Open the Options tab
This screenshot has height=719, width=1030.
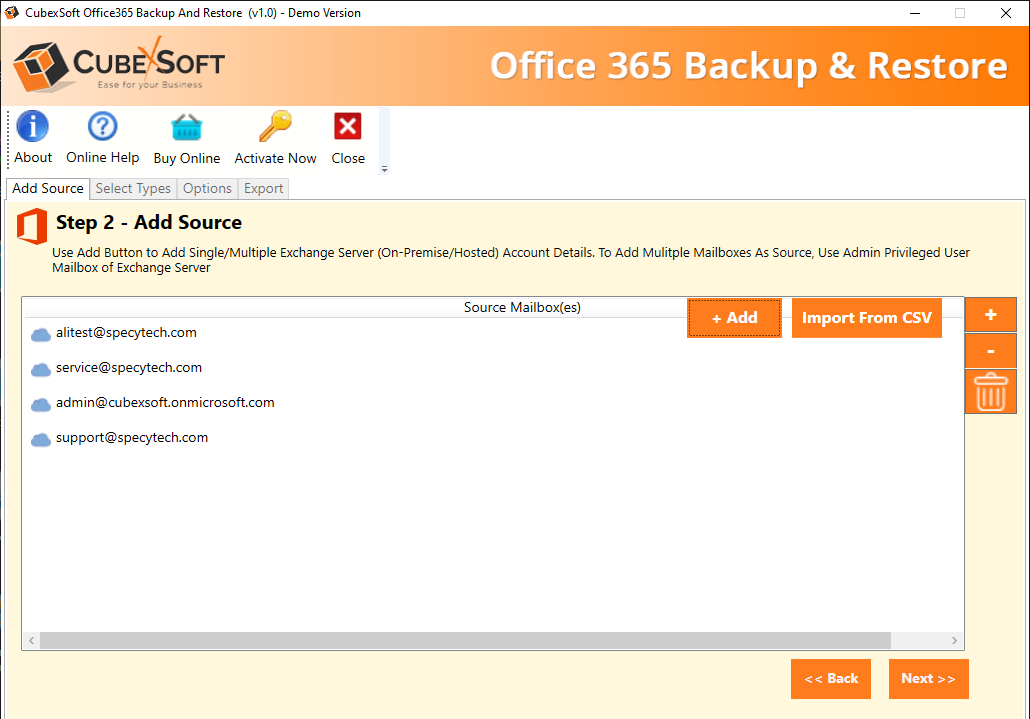(208, 188)
